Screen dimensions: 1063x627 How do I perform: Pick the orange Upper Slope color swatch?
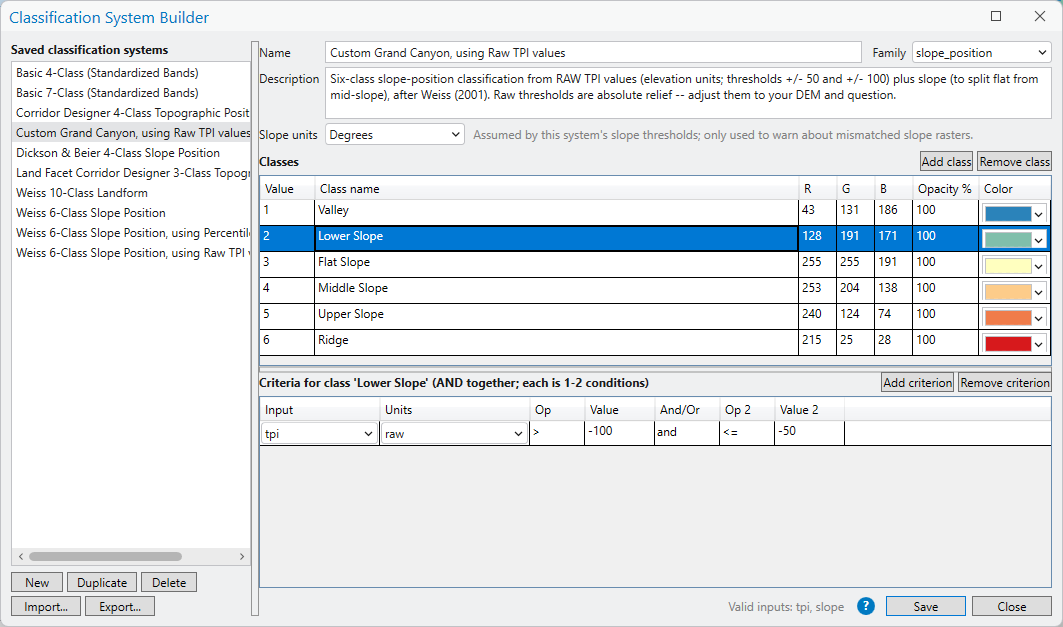tap(1008, 318)
